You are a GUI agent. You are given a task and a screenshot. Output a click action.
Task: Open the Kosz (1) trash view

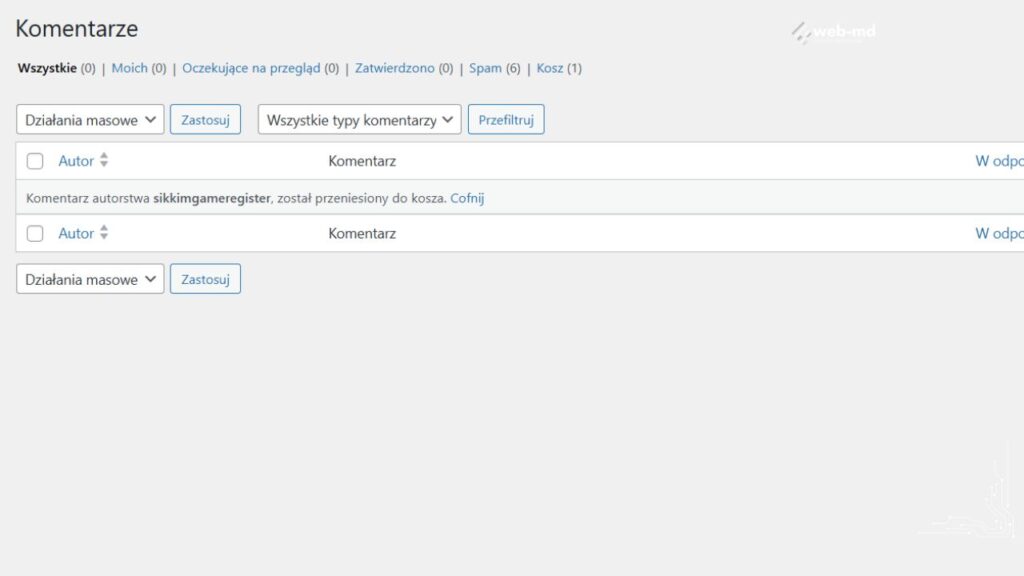550,68
